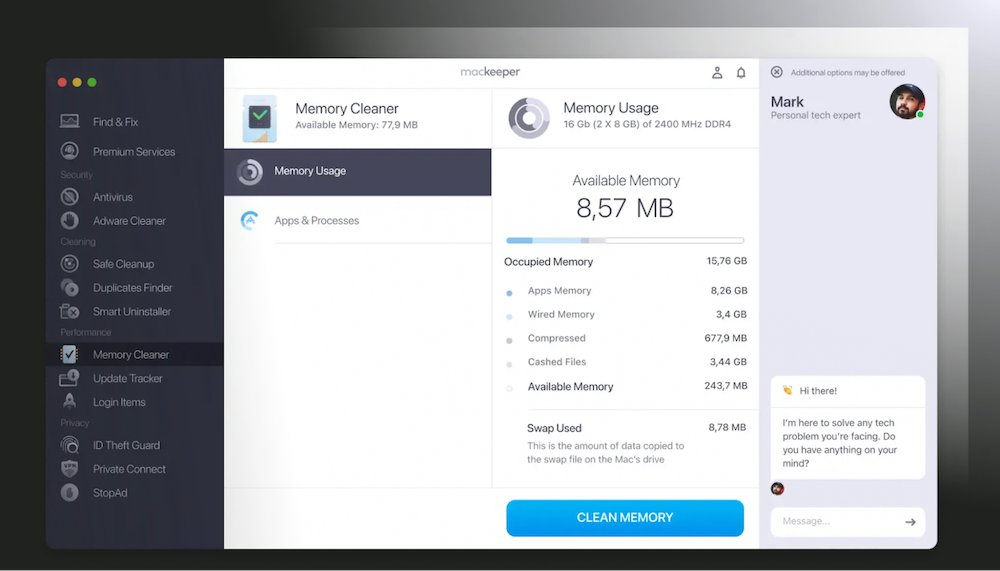Image resolution: width=1000 pixels, height=571 pixels.
Task: Select the Duplicates Finder icon
Action: tap(70, 288)
